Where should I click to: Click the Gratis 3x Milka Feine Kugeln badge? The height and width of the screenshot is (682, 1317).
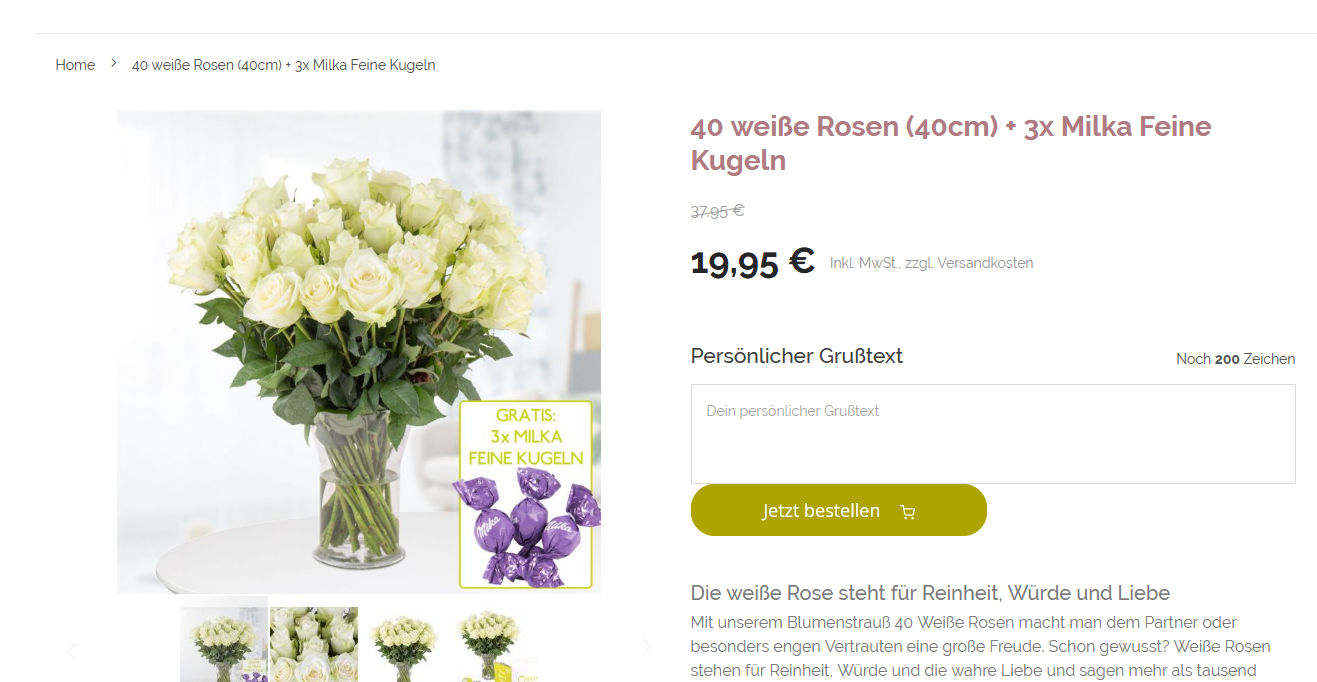[x=526, y=495]
